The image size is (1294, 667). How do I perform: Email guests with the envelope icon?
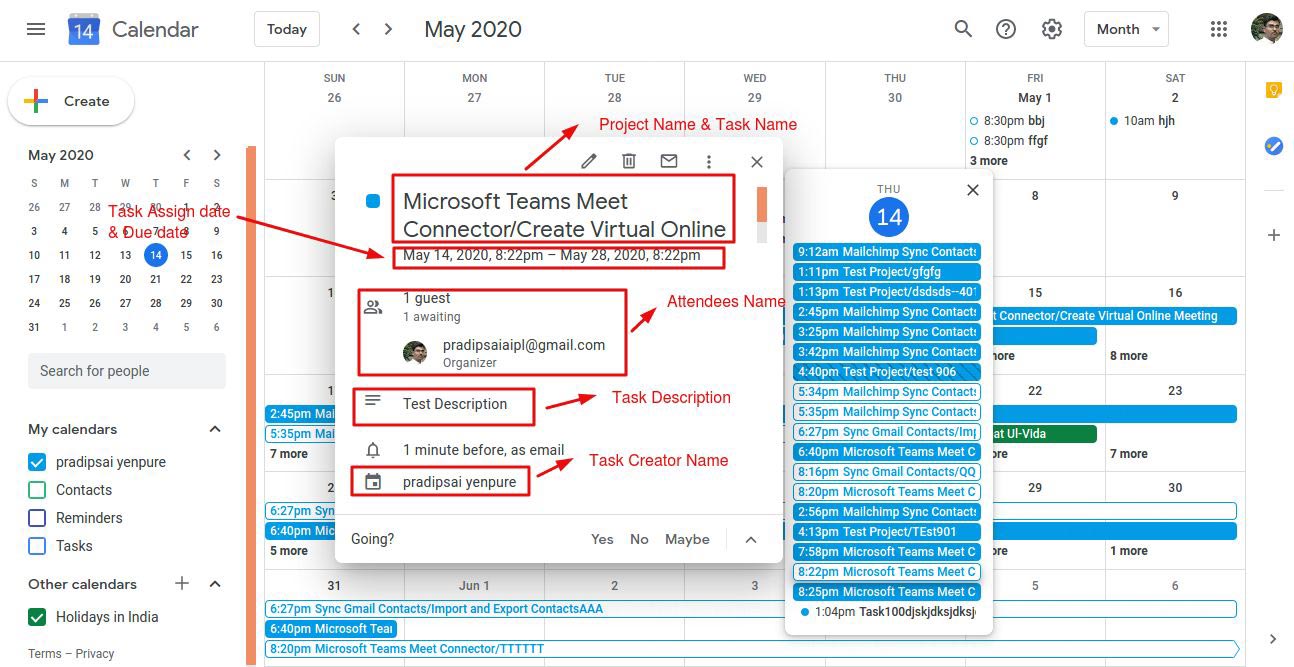point(669,161)
